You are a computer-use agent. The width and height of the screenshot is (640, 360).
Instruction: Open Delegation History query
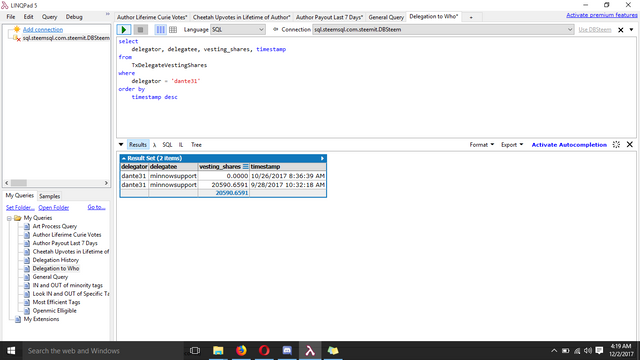[x=56, y=260]
